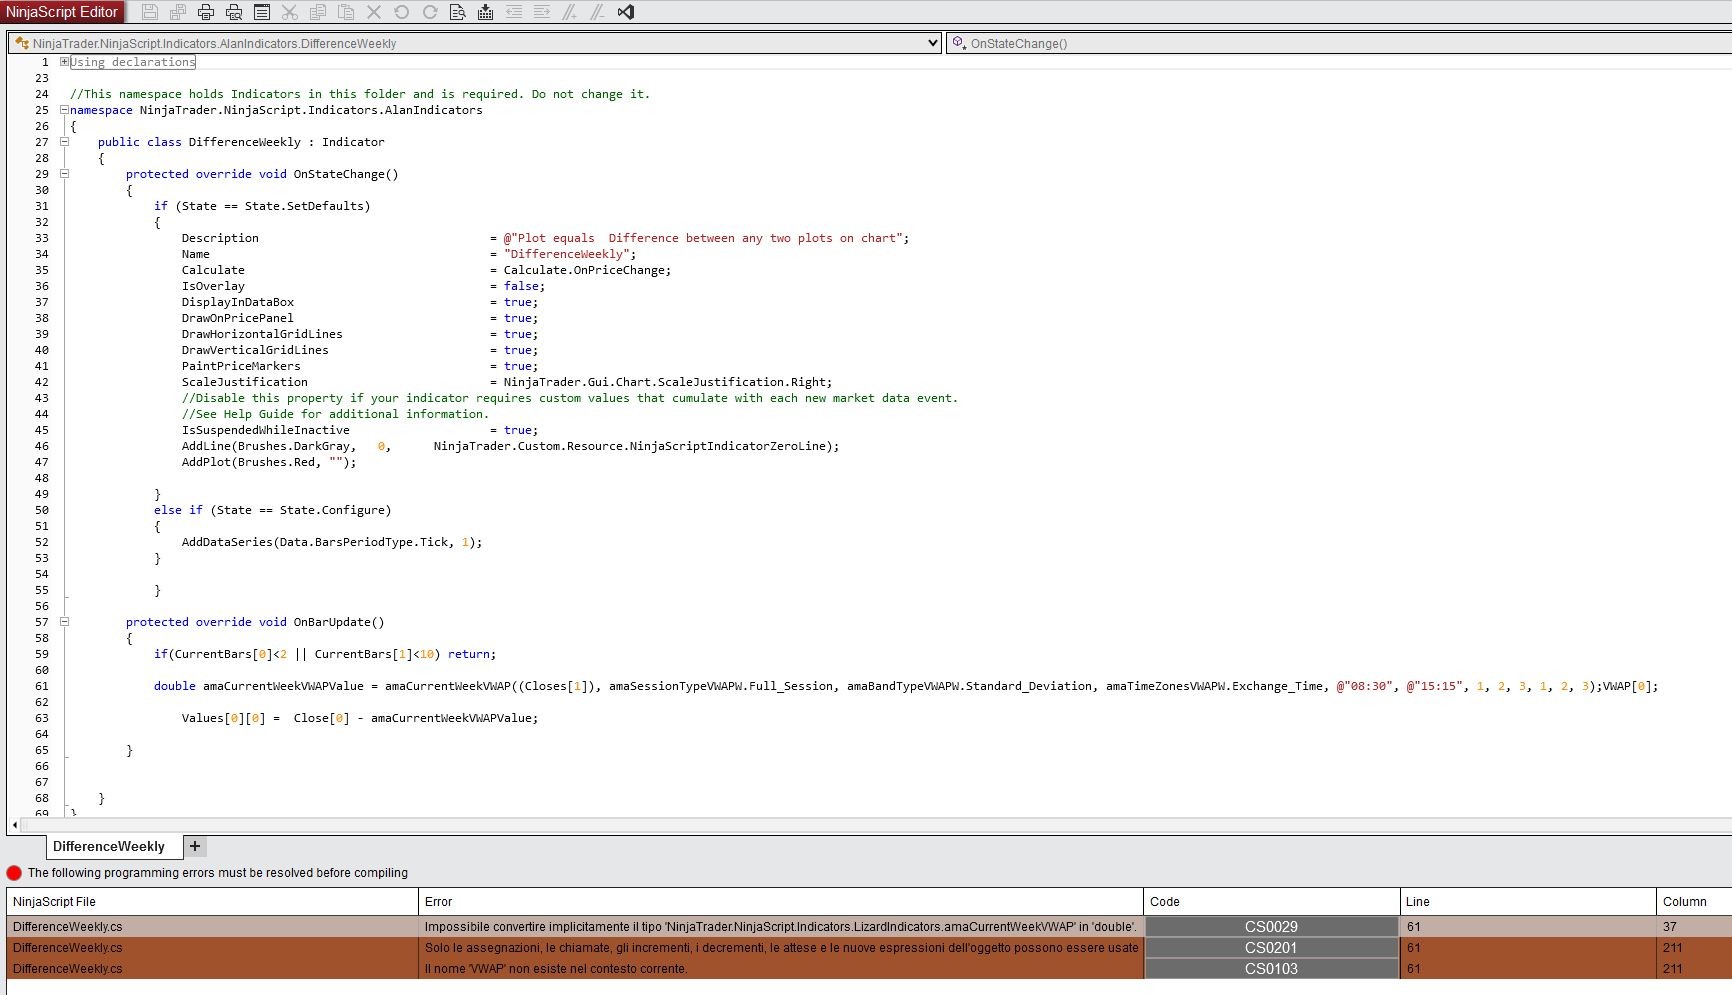The image size is (1732, 995).
Task: Select the DifferenceWeekly tab
Action: 108,846
